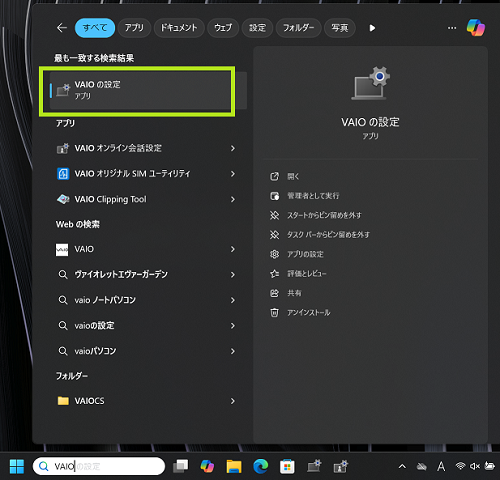This screenshot has height=480, width=500.
Task: Open Copilot from the search panel header
Action: pyautogui.click(x=476, y=28)
